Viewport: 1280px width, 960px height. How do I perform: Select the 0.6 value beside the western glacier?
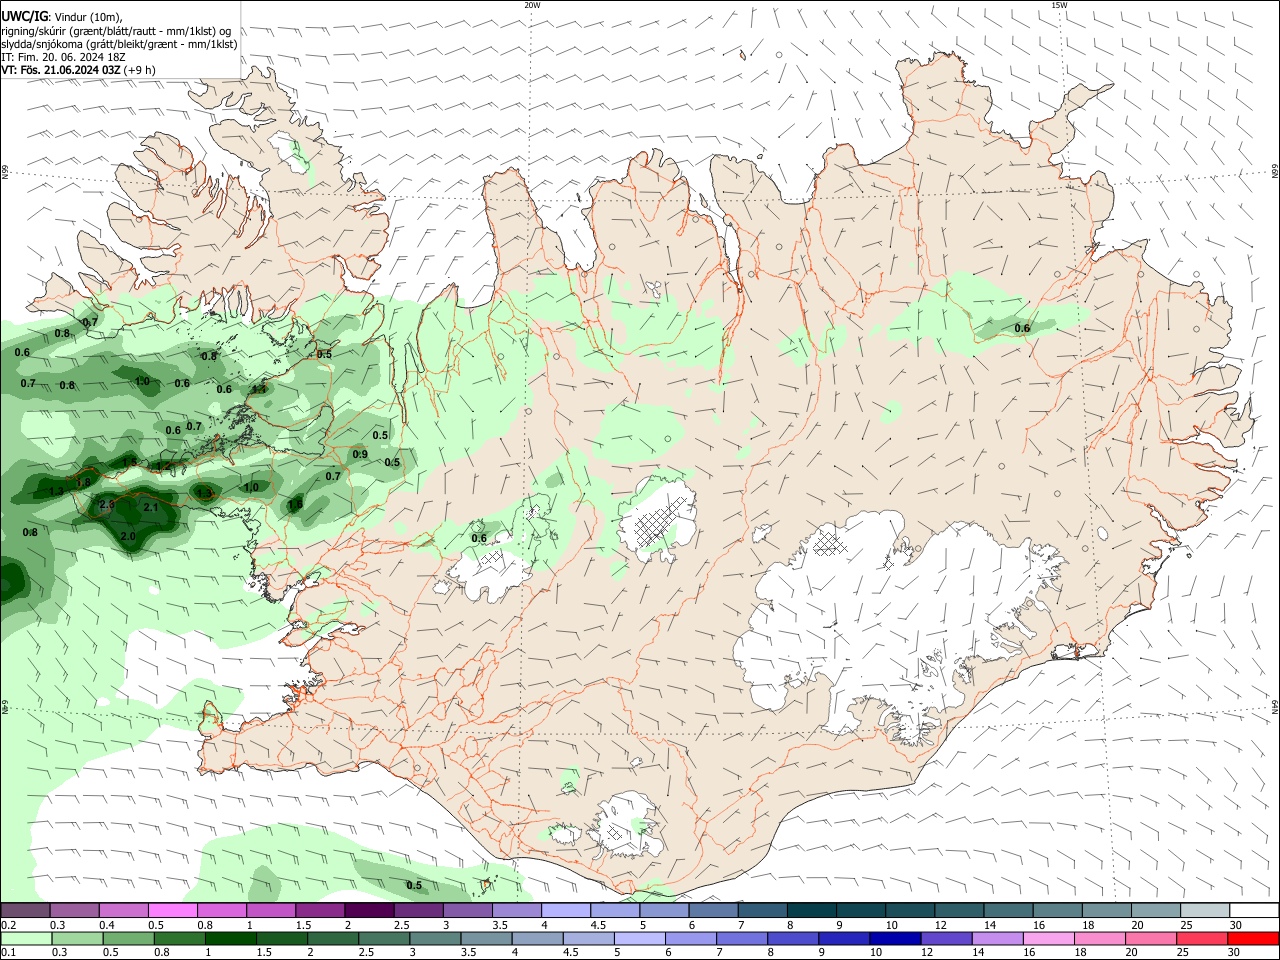(479, 538)
